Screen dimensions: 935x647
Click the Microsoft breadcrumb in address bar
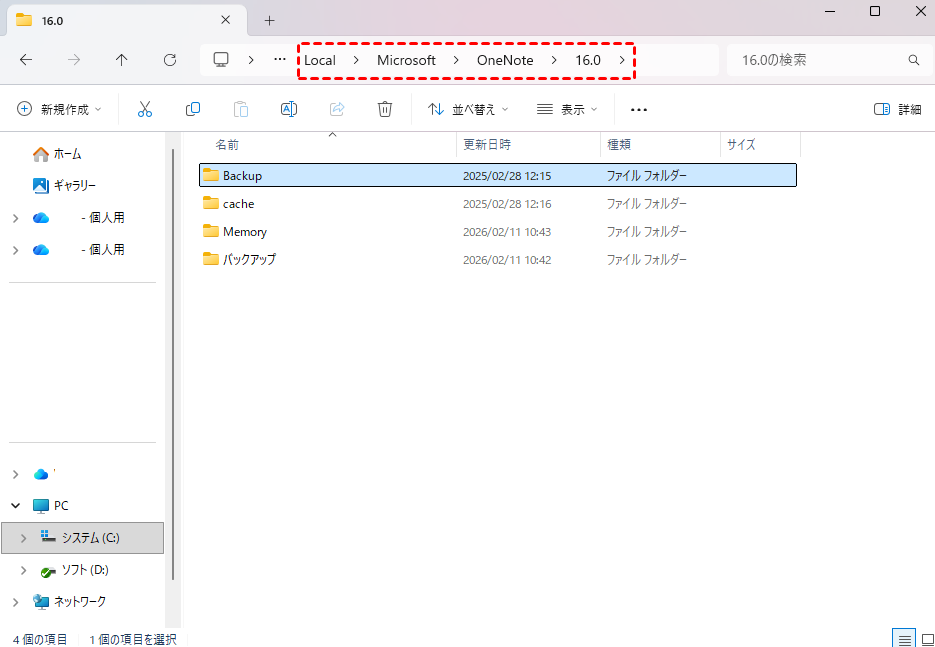click(406, 60)
